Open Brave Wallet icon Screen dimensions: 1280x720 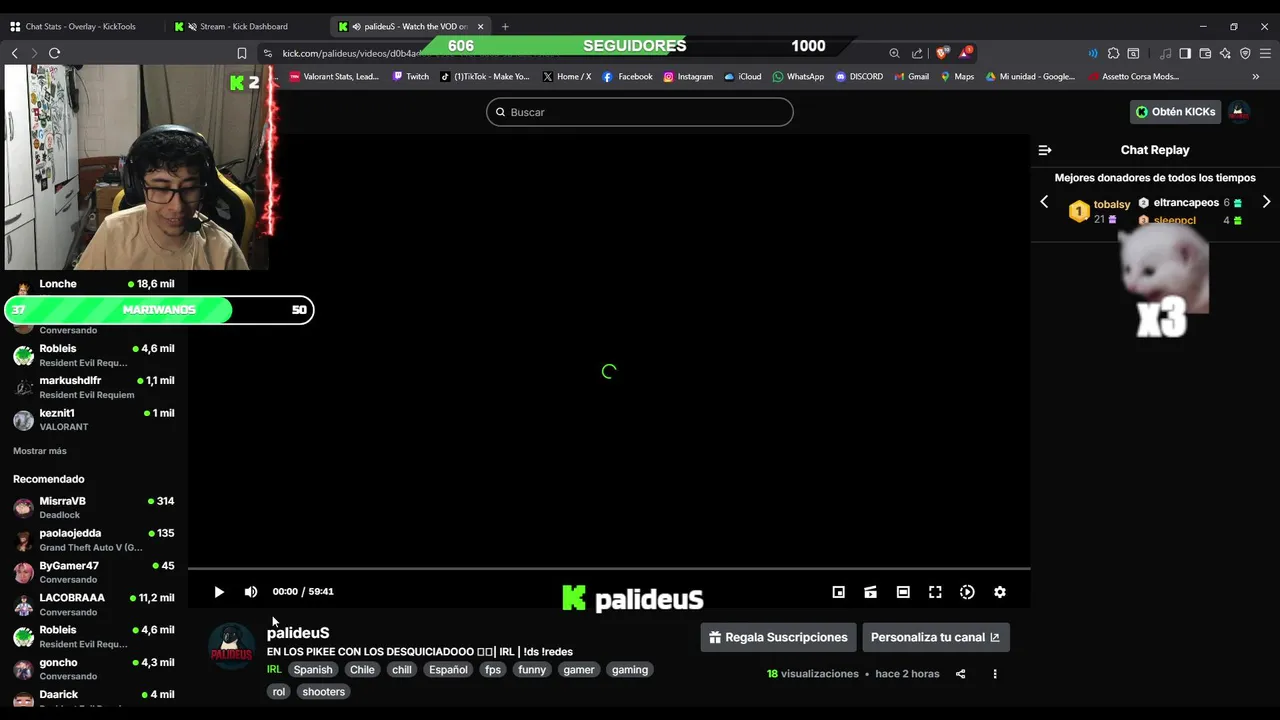(x=1205, y=53)
